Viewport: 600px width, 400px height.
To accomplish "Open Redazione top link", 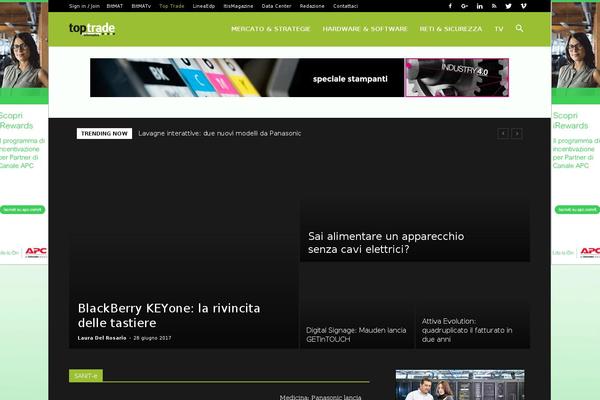I will coord(312,6).
